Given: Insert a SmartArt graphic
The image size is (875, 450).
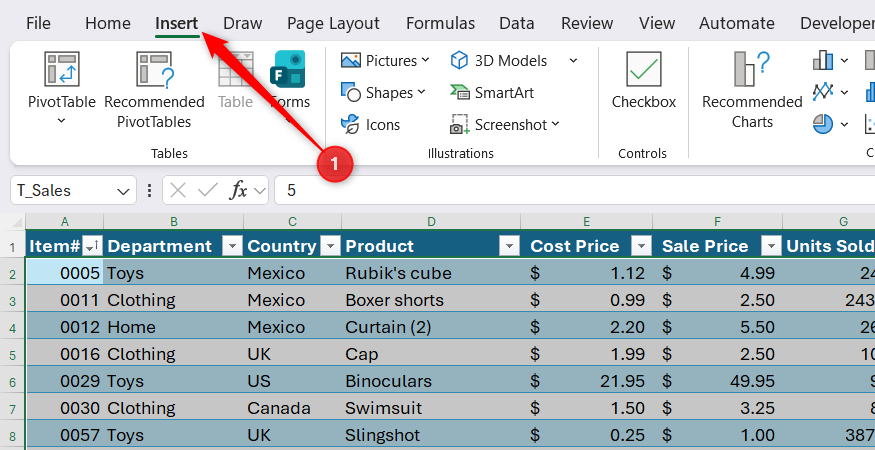Looking at the screenshot, I should 492,92.
